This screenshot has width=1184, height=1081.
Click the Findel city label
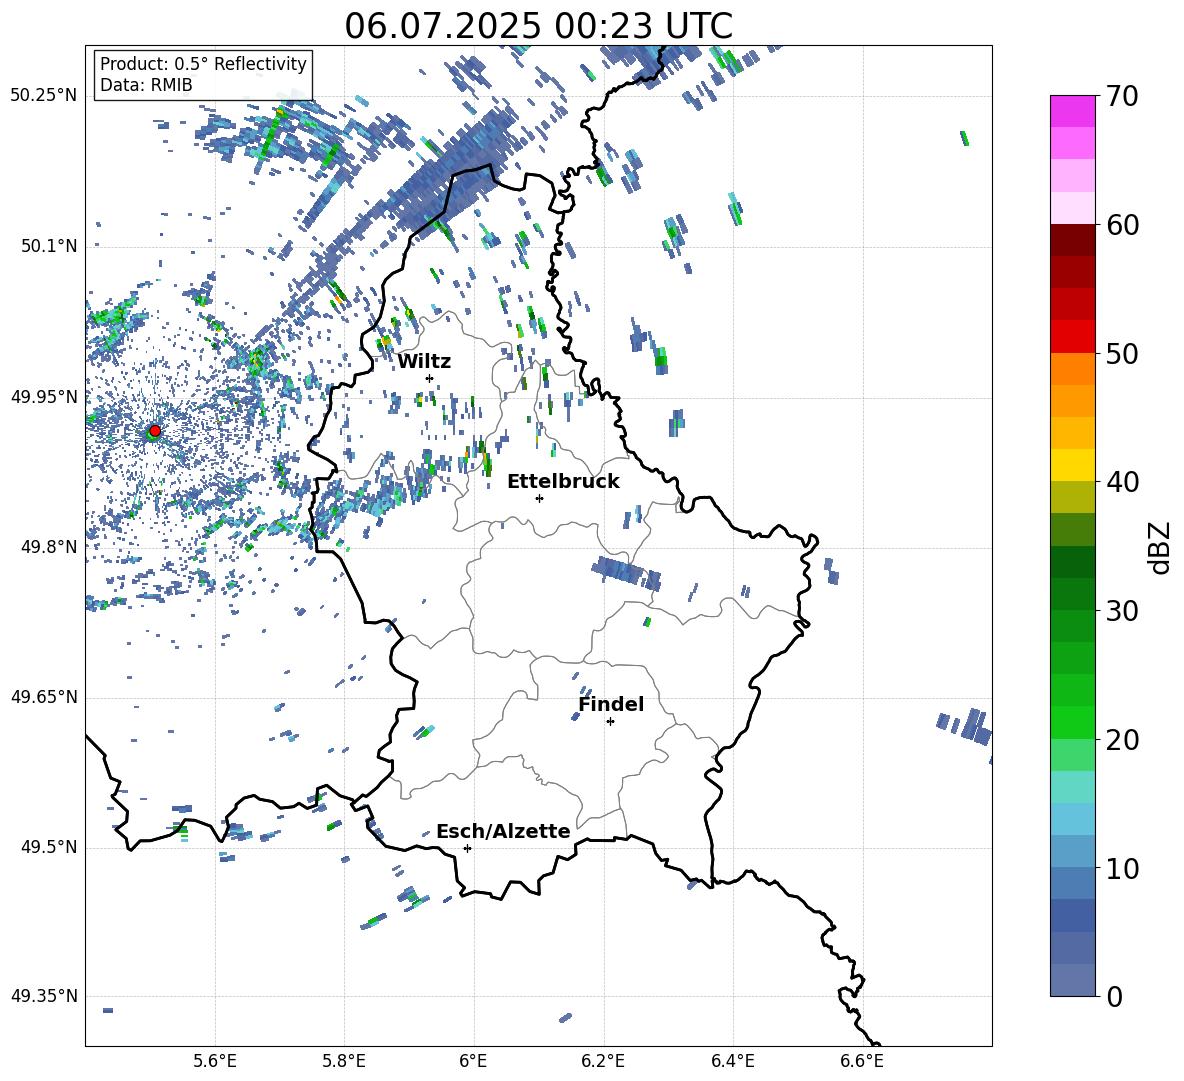[611, 704]
